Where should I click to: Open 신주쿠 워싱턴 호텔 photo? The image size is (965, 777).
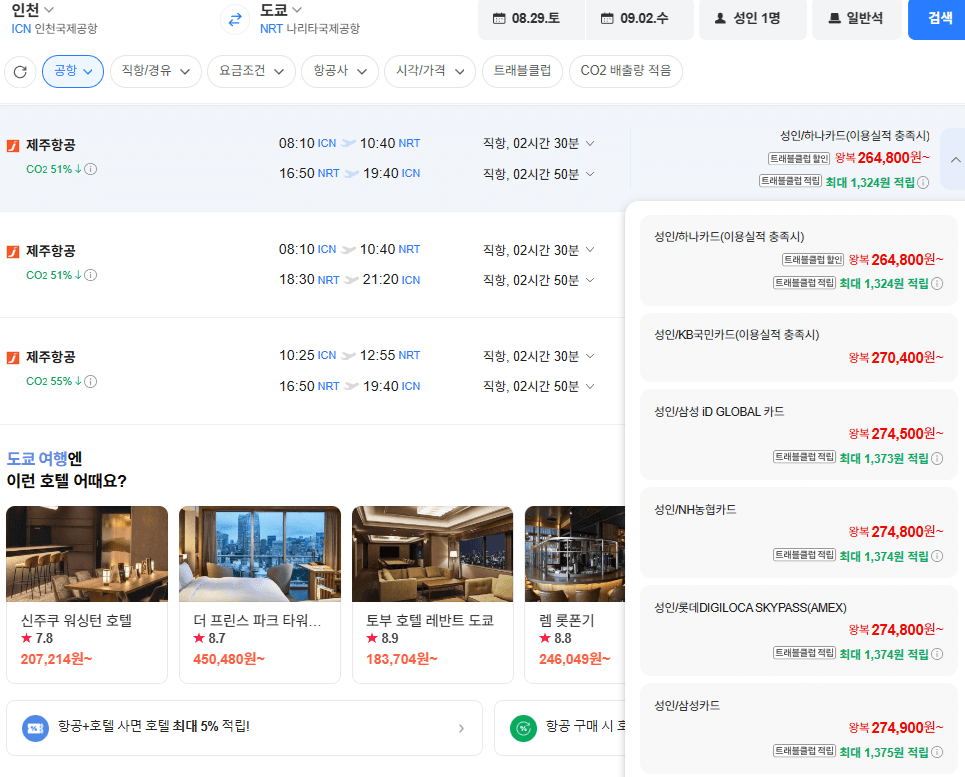point(87,554)
